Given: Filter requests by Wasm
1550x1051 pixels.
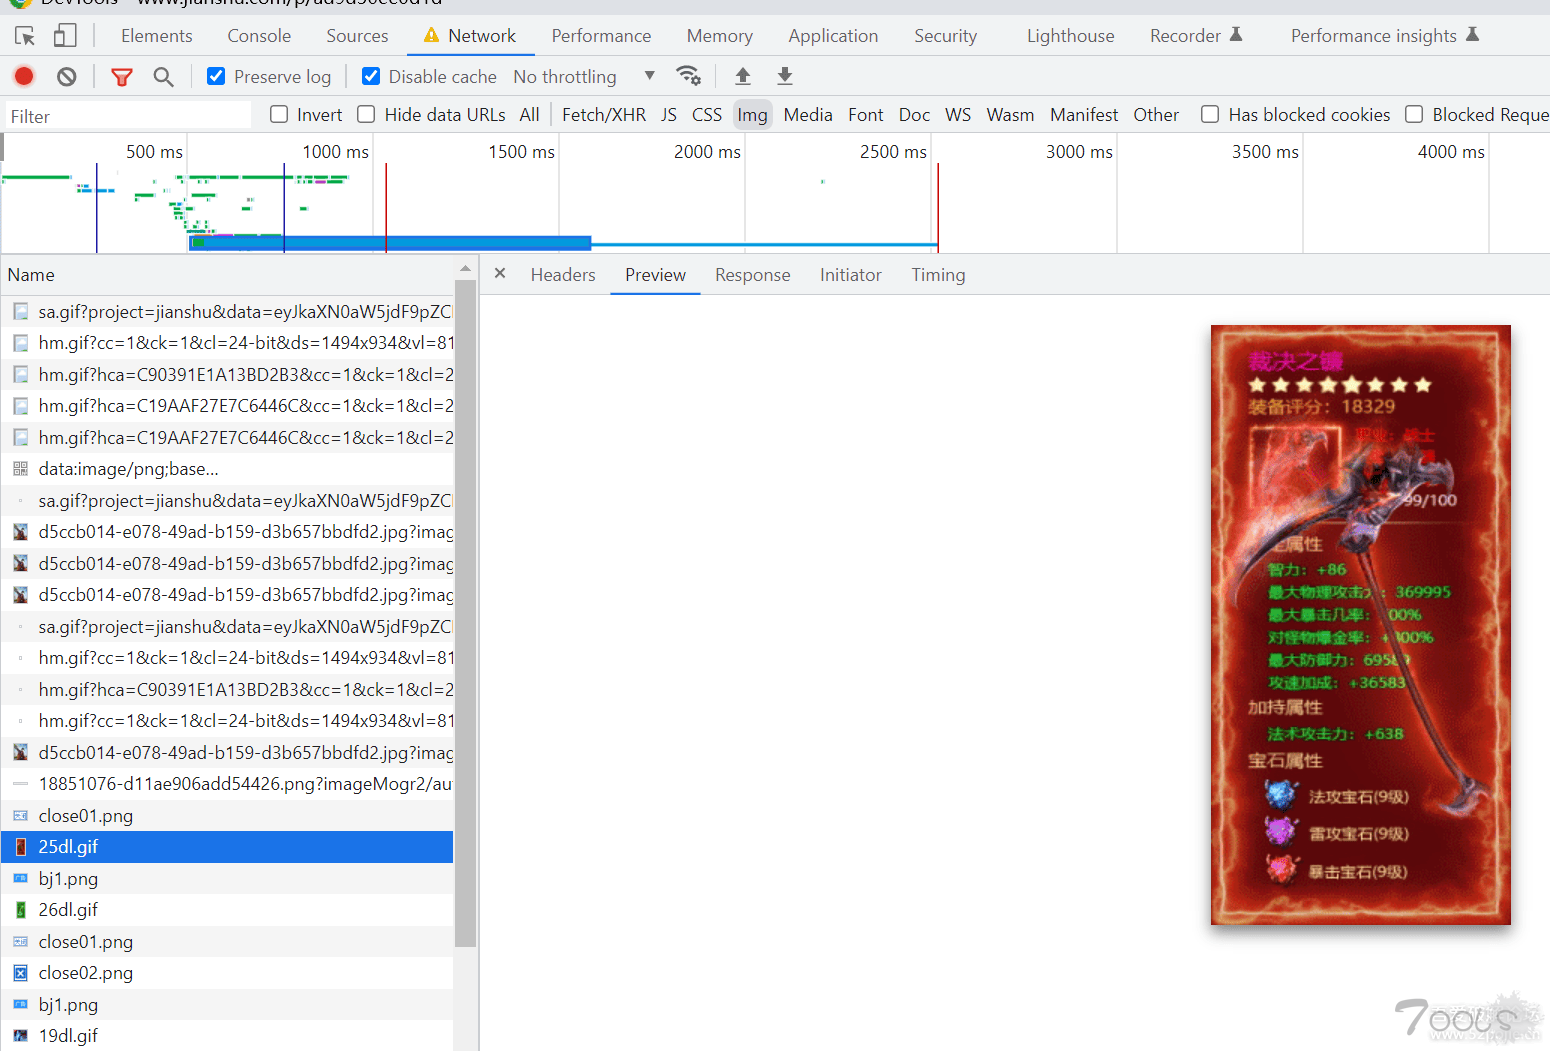Looking at the screenshot, I should 1010,115.
